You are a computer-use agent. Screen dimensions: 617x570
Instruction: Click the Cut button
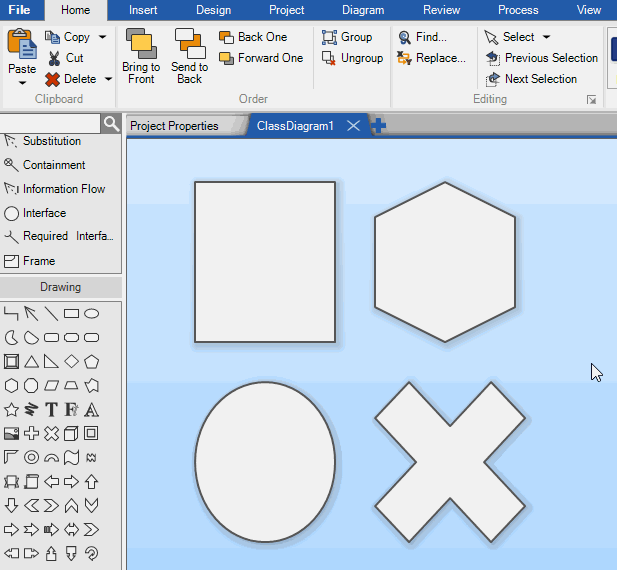tap(66, 58)
